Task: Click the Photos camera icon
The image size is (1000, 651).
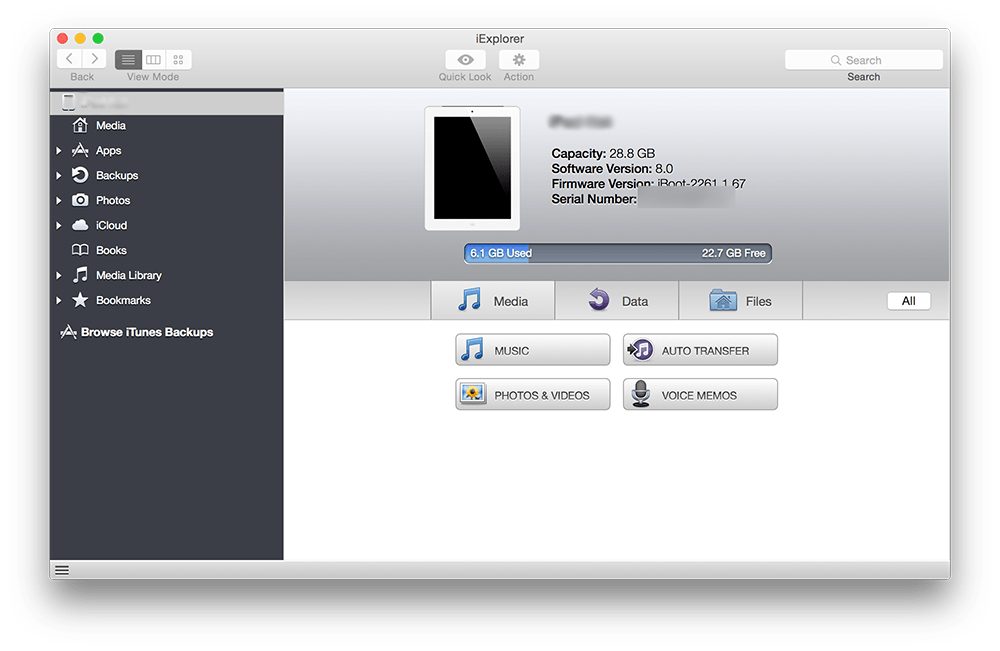Action: click(x=80, y=200)
